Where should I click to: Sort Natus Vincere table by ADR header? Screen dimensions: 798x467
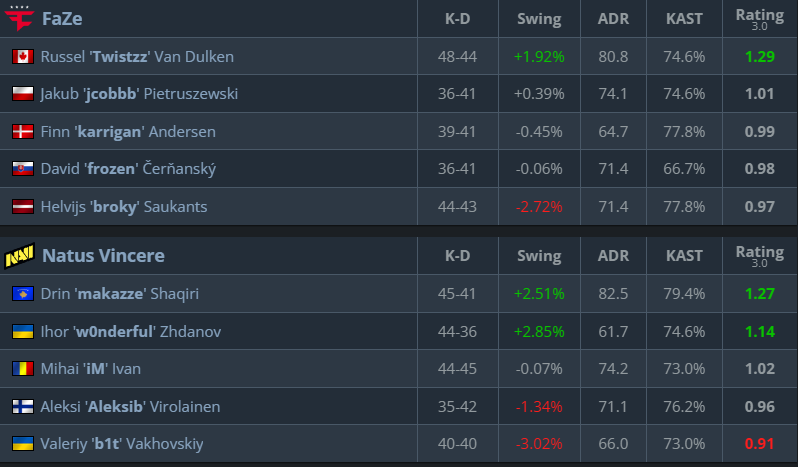tap(613, 256)
